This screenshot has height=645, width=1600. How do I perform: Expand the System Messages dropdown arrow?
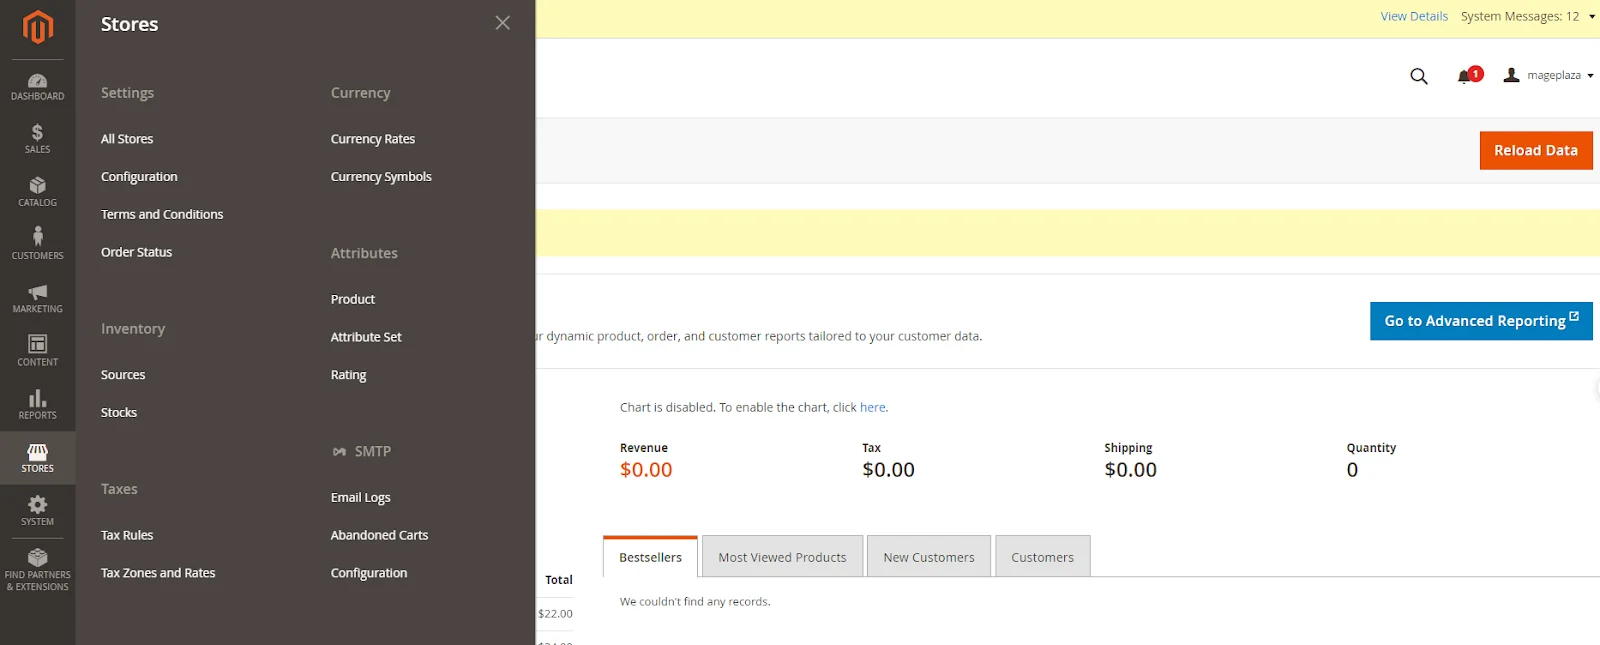[x=1592, y=17]
